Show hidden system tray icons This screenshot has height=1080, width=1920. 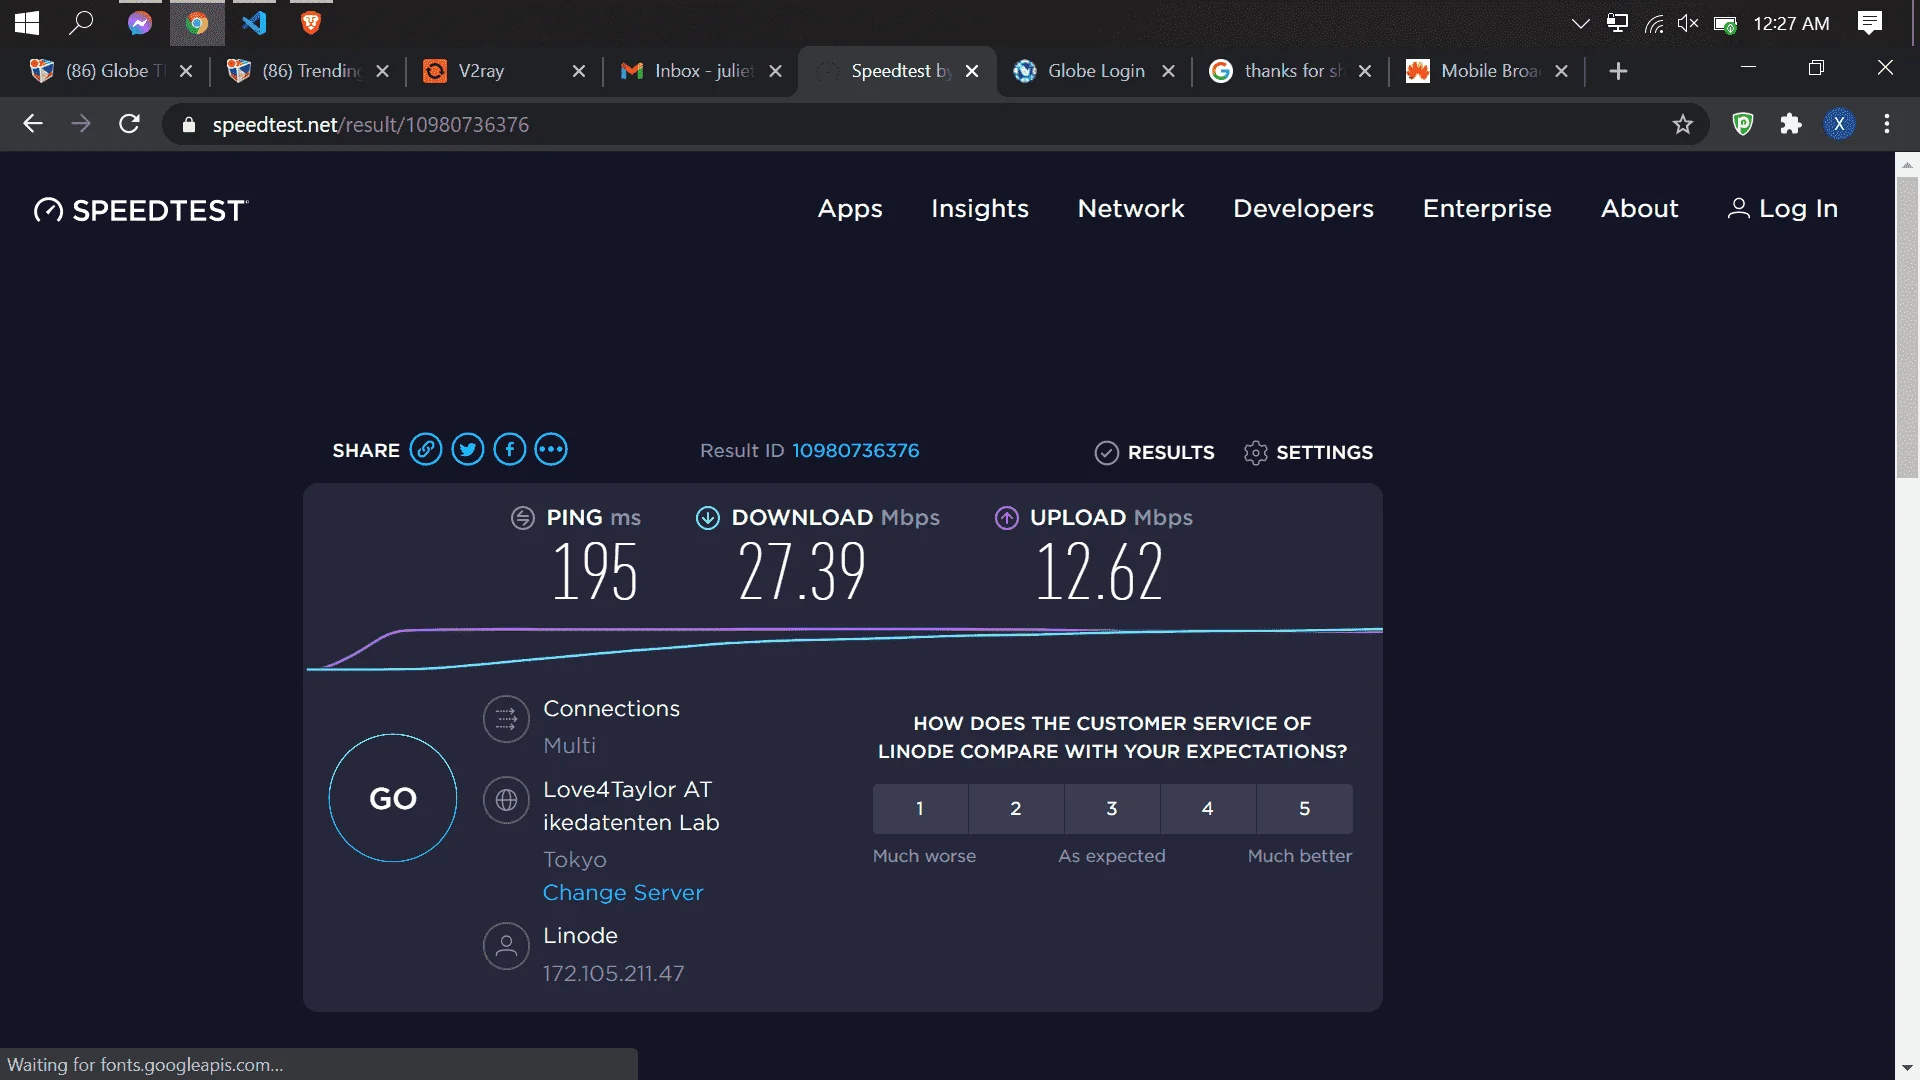tap(1580, 23)
